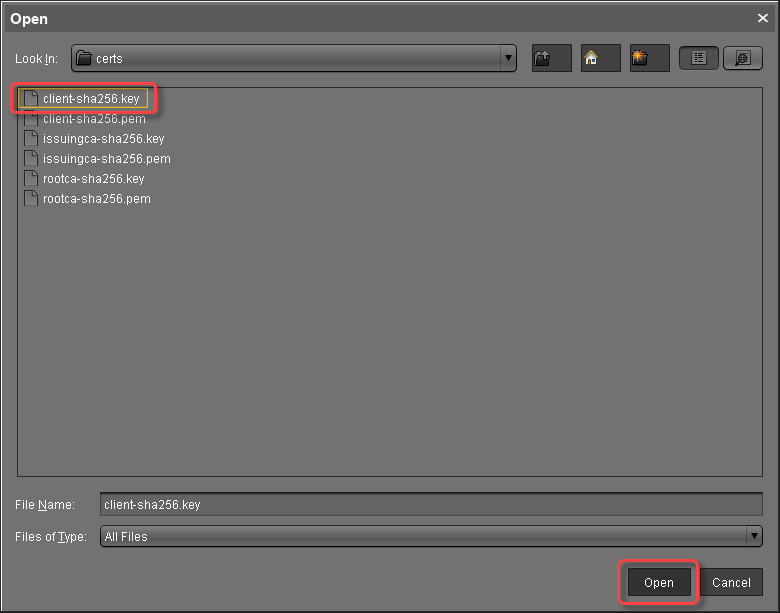This screenshot has height=613, width=780.
Task: Open the Files of Type dropdown
Action: (754, 537)
